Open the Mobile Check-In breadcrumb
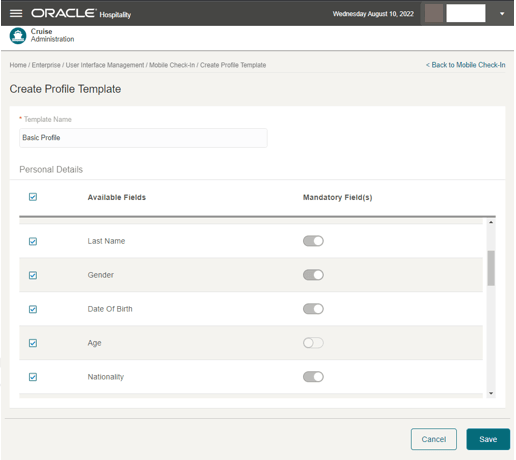The image size is (516, 460). tap(172, 65)
